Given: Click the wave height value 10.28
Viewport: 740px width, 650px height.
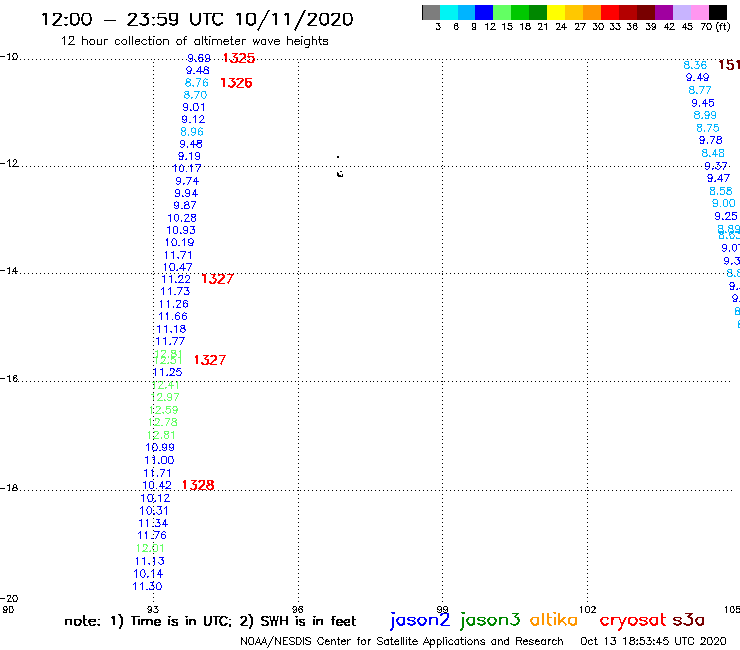Looking at the screenshot, I should pyautogui.click(x=182, y=218).
